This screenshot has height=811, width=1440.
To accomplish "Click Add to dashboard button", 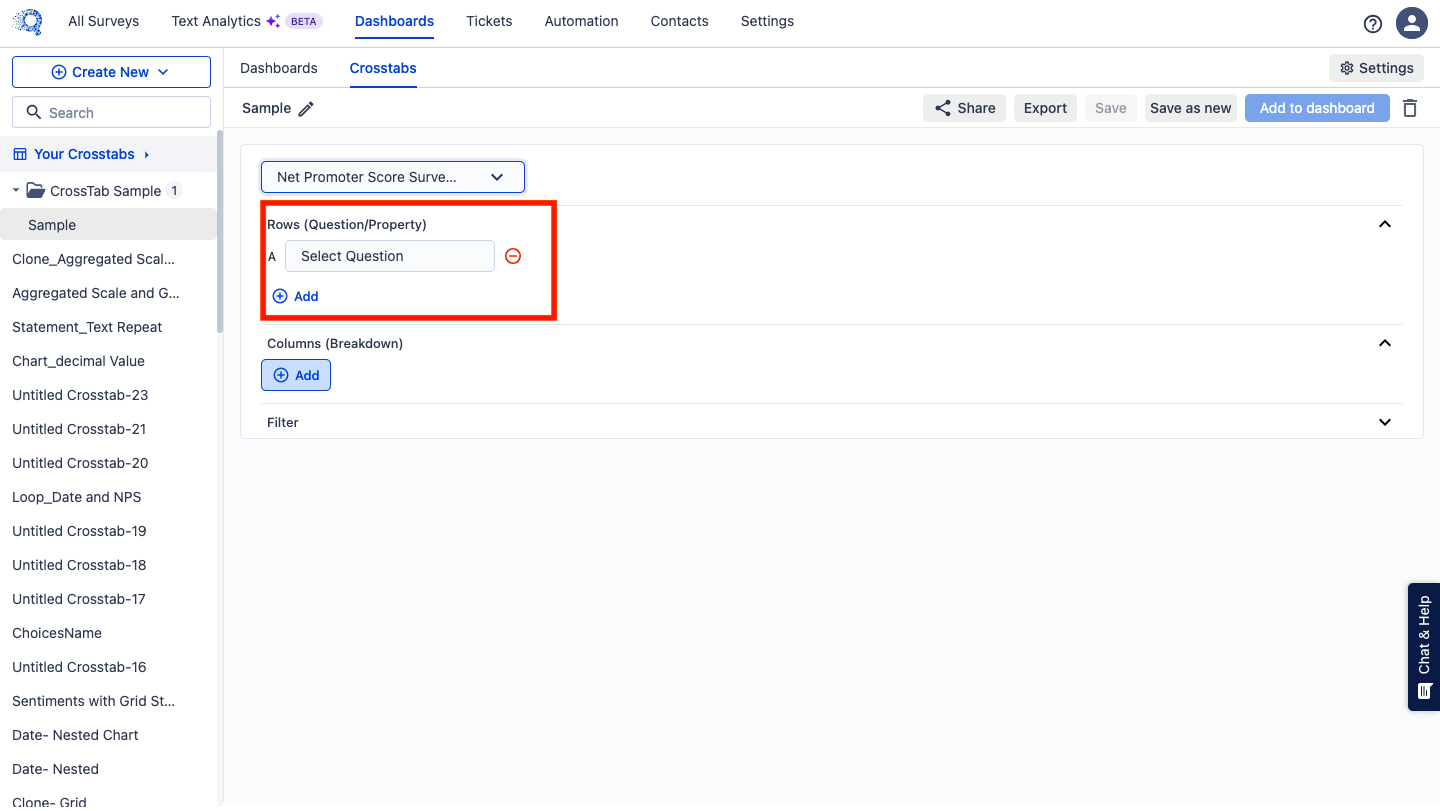I will [1316, 108].
